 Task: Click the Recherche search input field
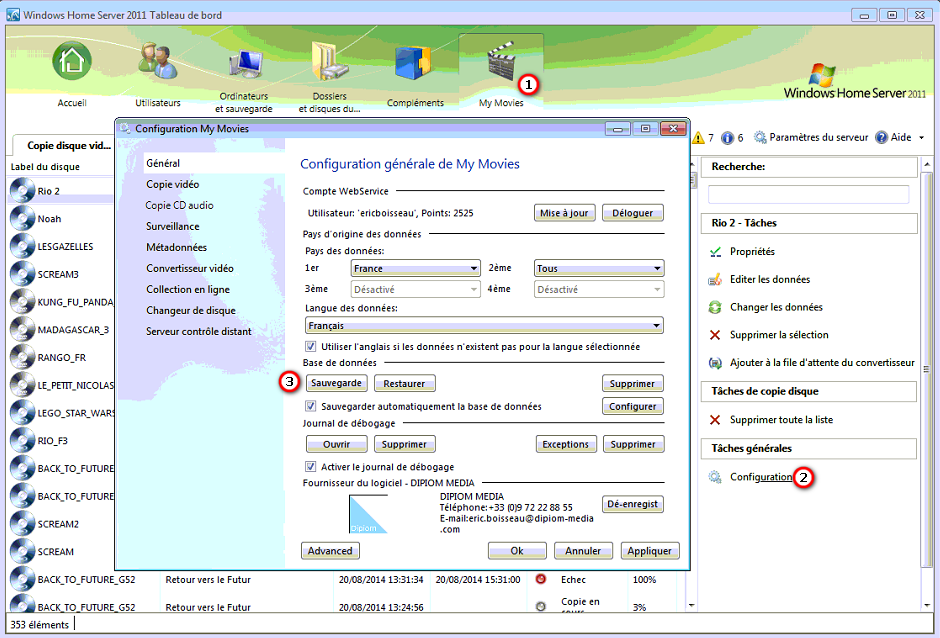(x=808, y=194)
